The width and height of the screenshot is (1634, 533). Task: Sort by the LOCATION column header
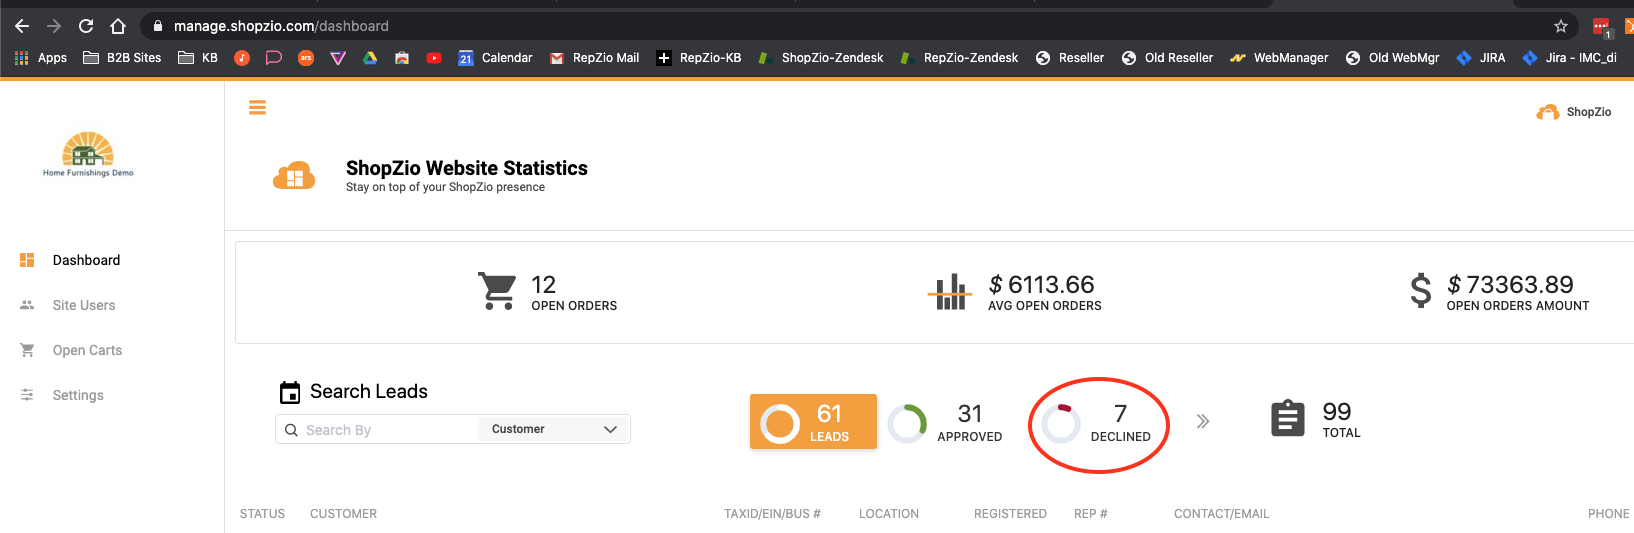click(889, 514)
